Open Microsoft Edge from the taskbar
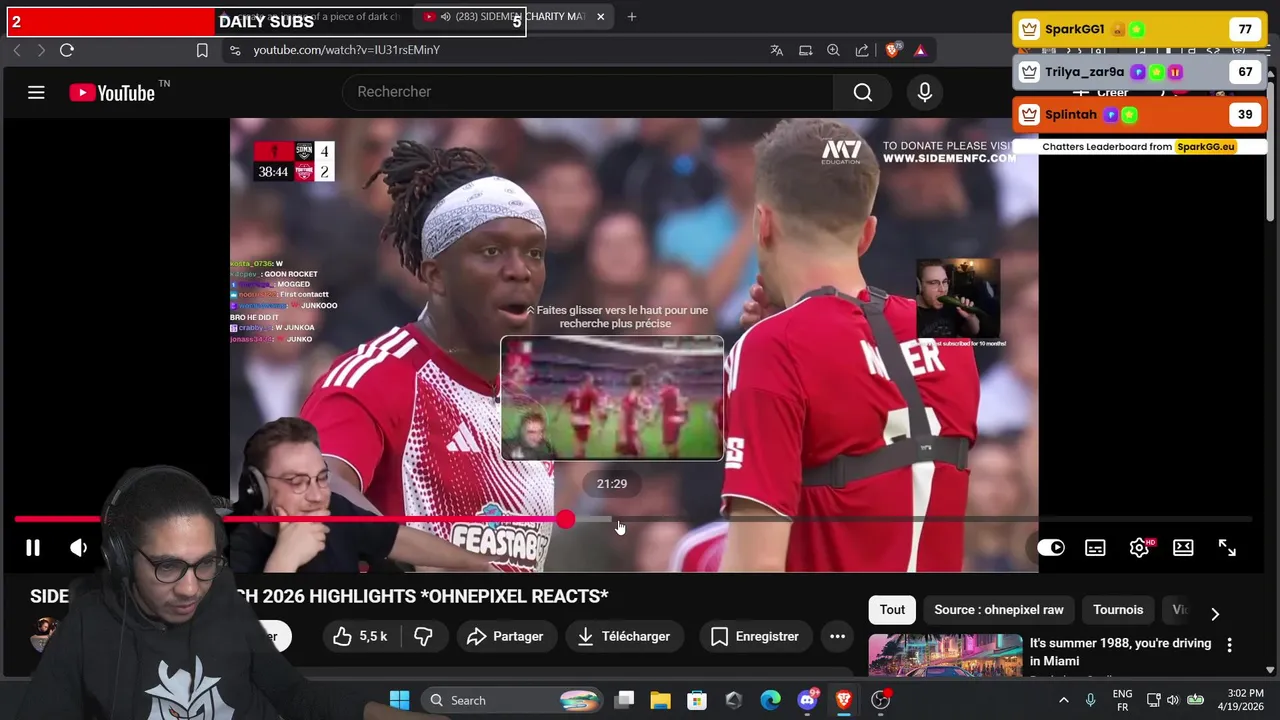The image size is (1280, 720). click(x=770, y=700)
